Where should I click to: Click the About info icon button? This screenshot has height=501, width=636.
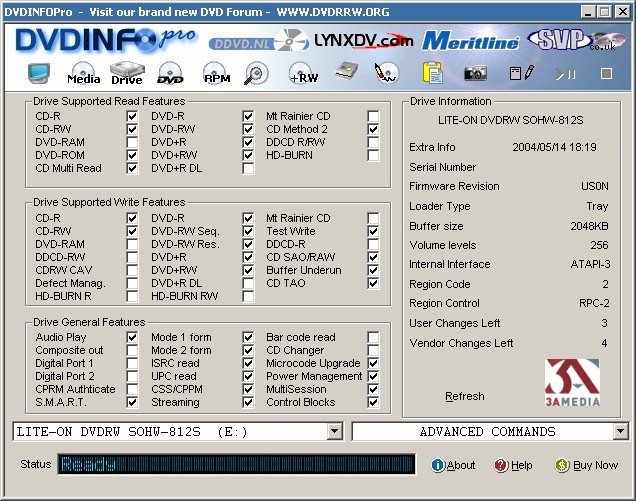coord(453,465)
